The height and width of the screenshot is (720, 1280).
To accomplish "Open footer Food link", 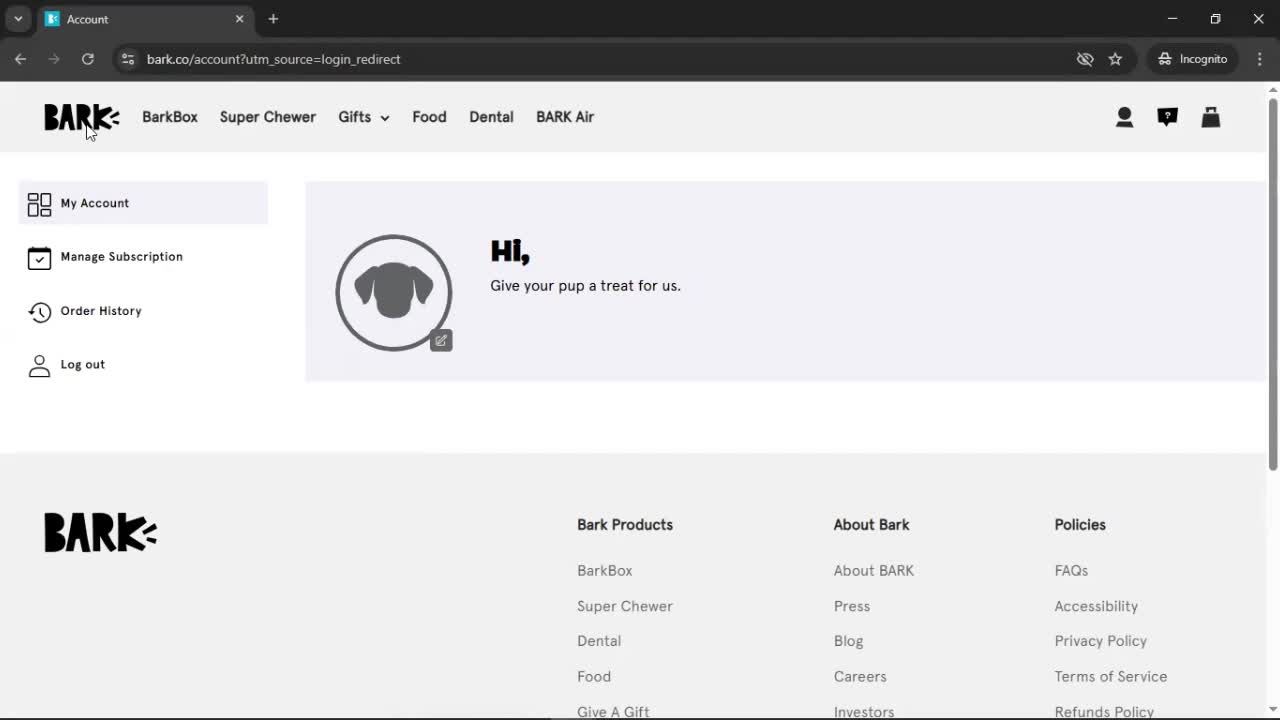I will [x=594, y=677].
